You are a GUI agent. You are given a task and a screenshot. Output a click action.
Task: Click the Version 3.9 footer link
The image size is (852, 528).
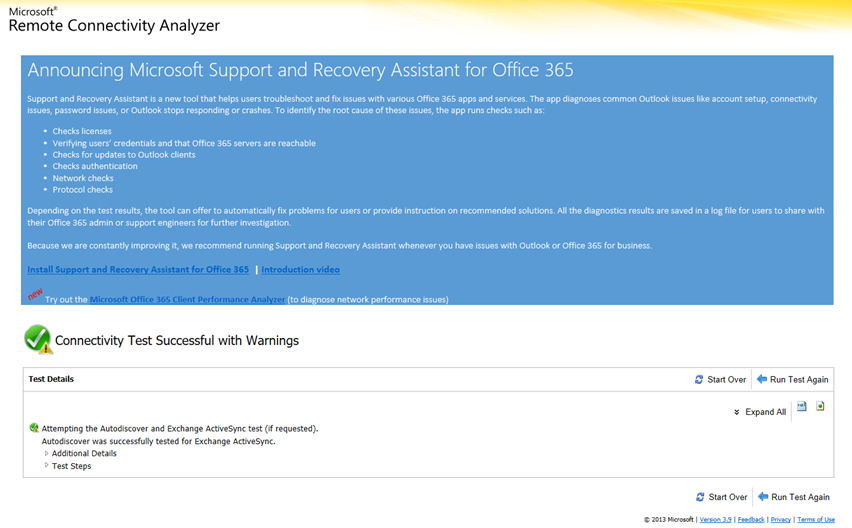(x=715, y=520)
